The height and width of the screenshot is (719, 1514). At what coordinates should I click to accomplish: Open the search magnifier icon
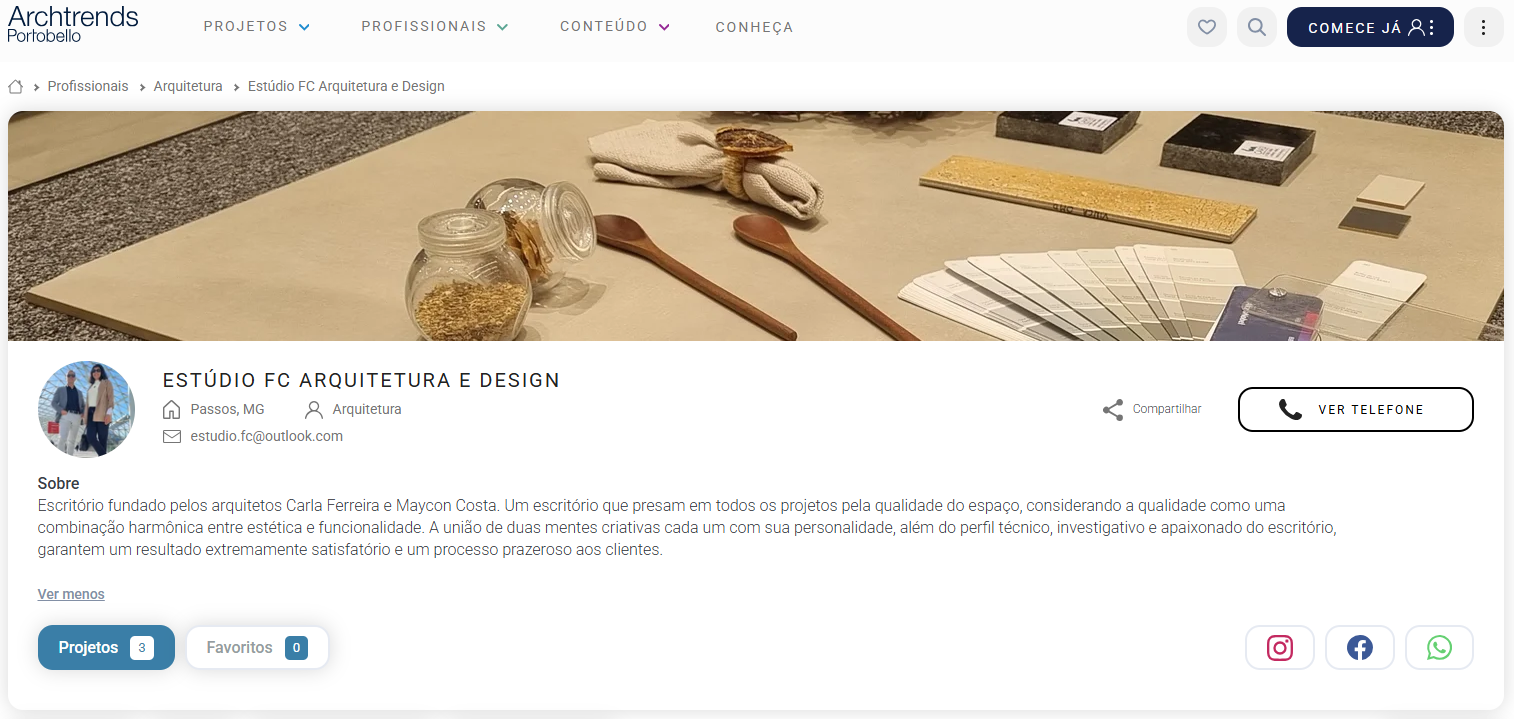(x=1257, y=27)
